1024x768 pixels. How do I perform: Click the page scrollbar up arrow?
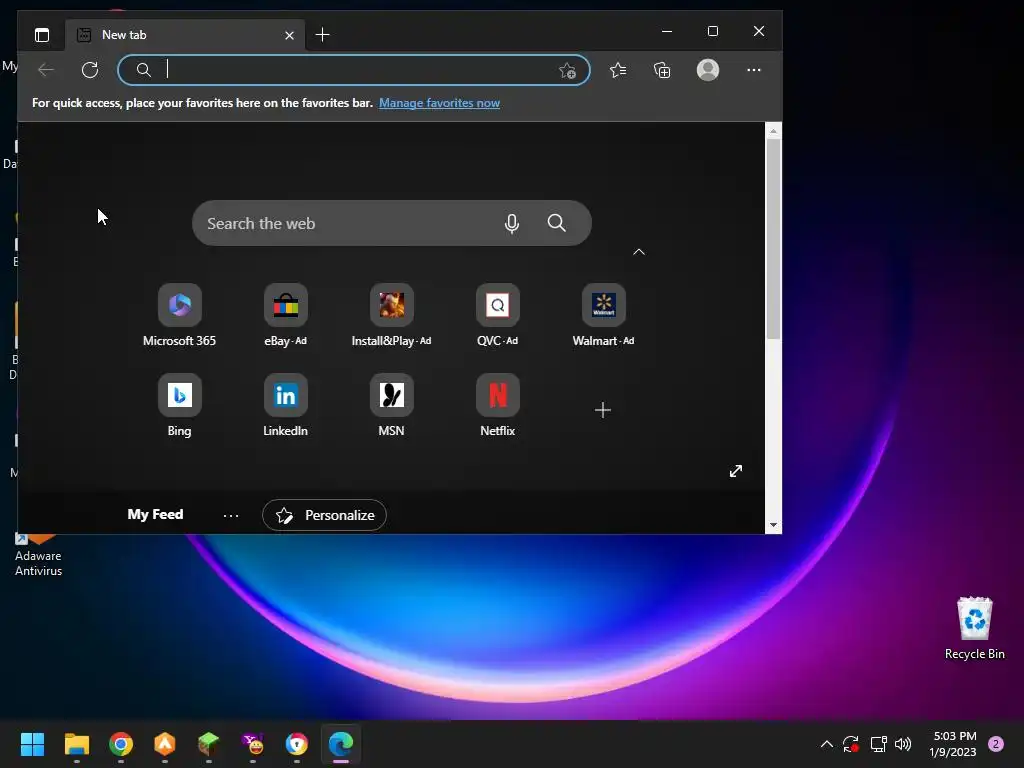(773, 131)
